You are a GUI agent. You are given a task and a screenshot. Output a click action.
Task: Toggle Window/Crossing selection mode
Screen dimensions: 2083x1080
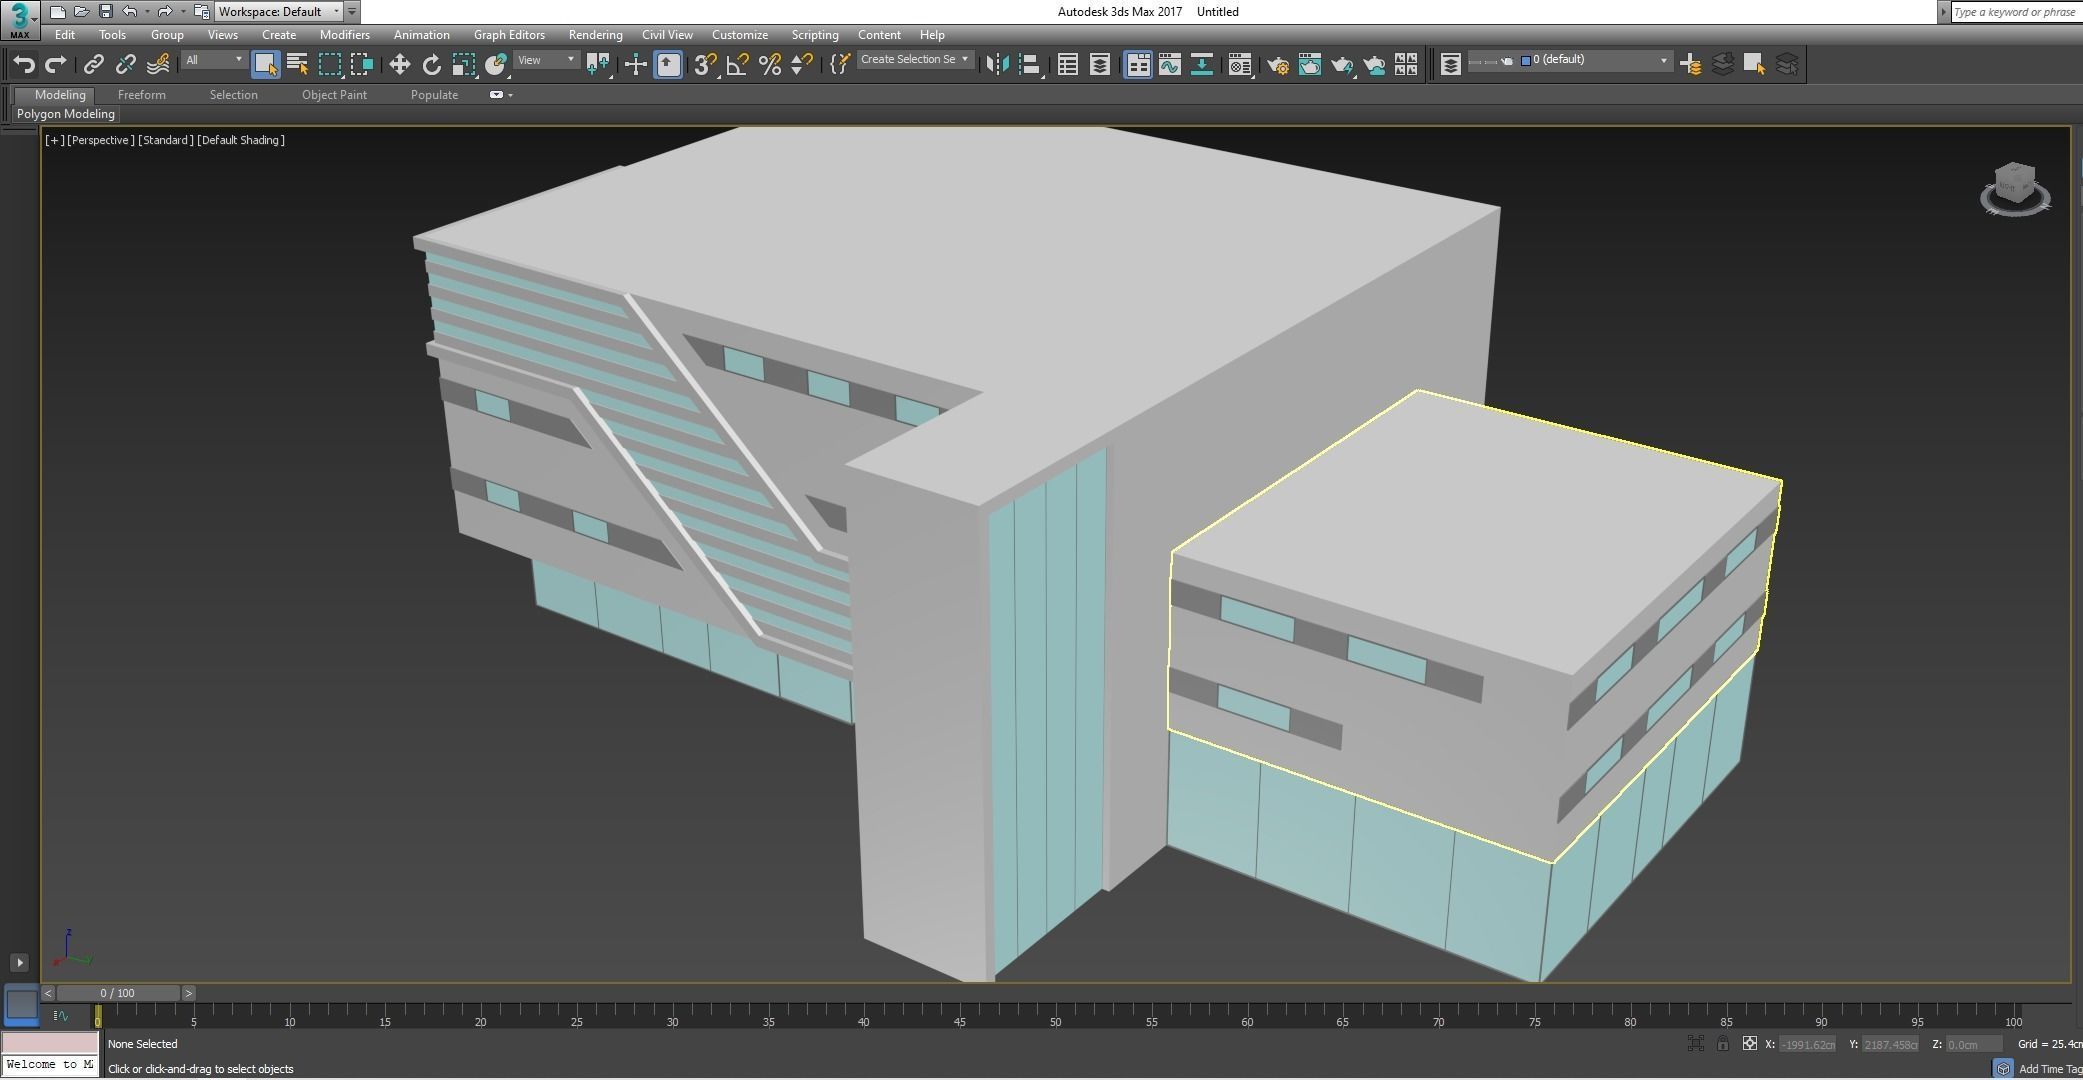point(362,64)
